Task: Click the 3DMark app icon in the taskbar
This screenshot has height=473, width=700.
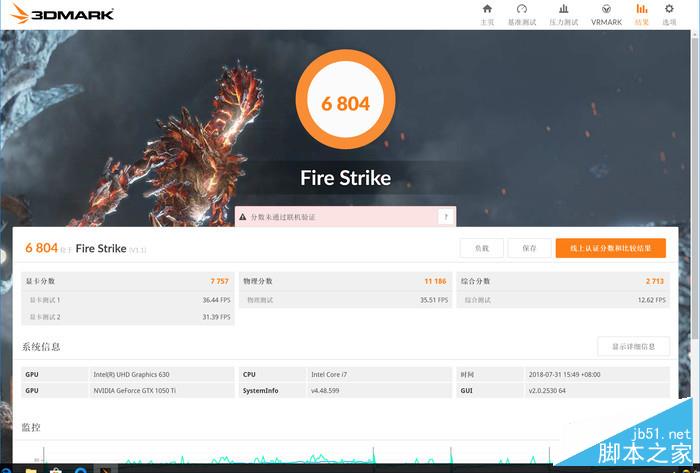Action: (105, 470)
